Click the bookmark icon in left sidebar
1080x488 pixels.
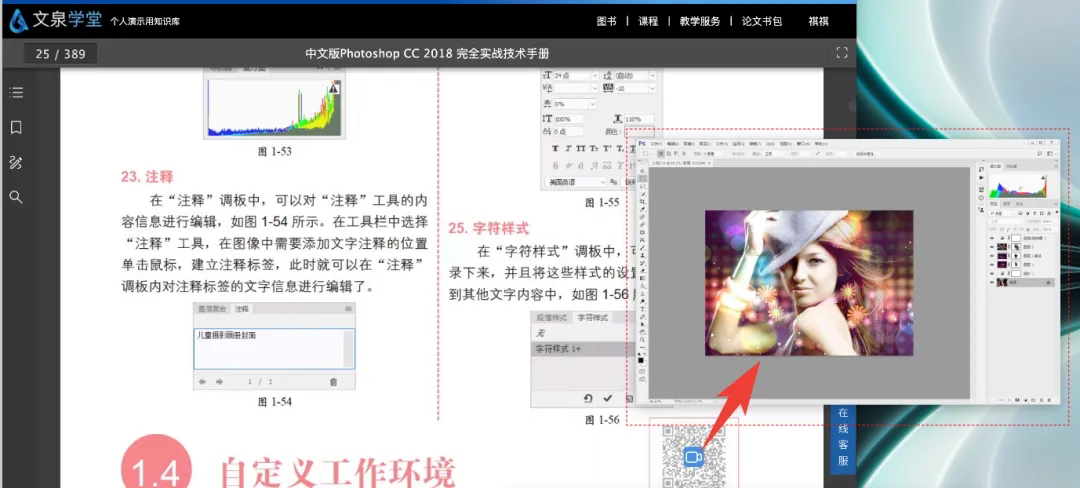(x=17, y=127)
